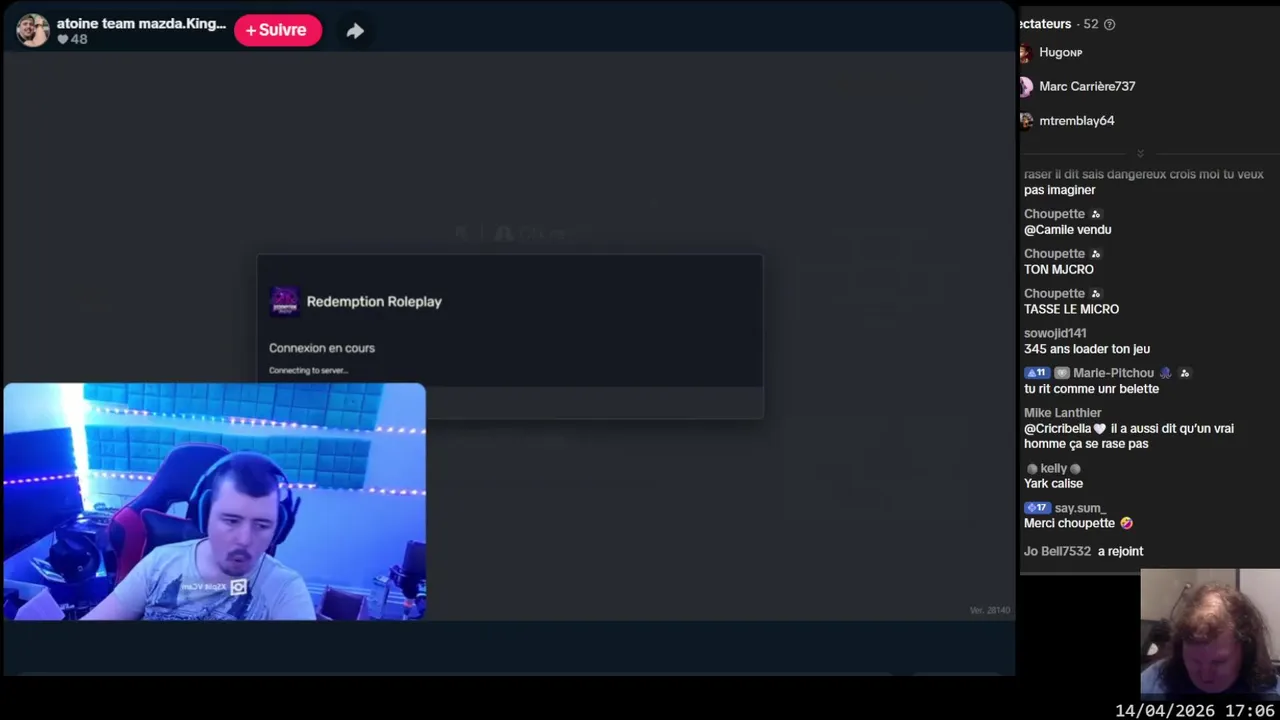Screen dimensions: 1280x720
Task: Open kelly's username in chat
Action: pyautogui.click(x=1053, y=468)
